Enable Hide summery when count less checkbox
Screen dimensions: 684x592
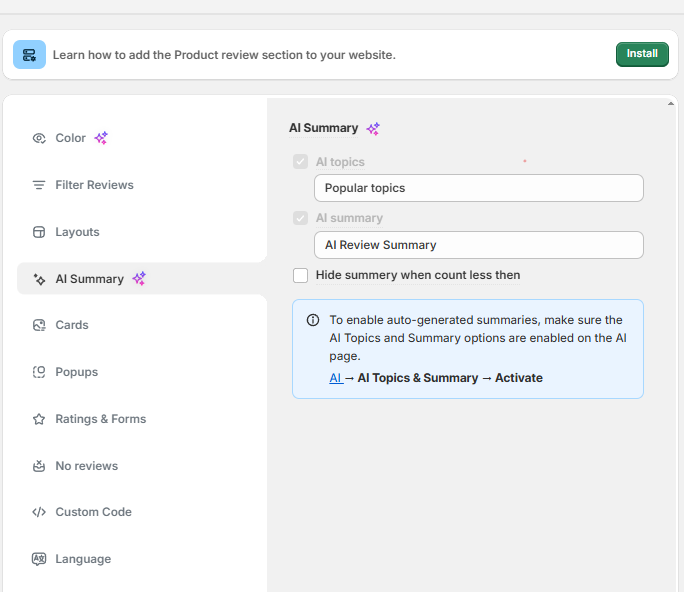[300, 275]
